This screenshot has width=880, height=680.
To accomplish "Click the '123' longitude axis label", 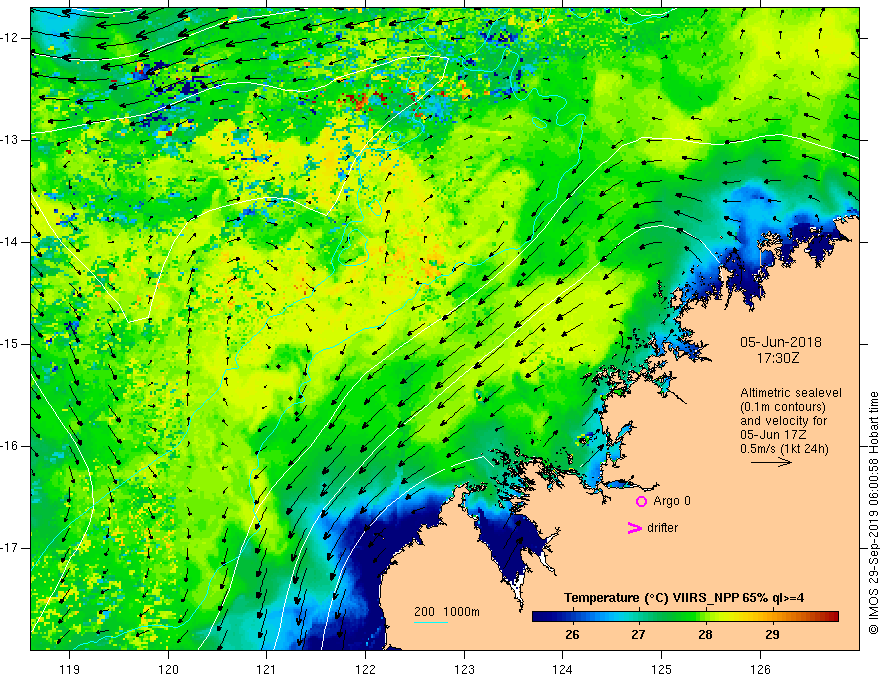I will [464, 669].
